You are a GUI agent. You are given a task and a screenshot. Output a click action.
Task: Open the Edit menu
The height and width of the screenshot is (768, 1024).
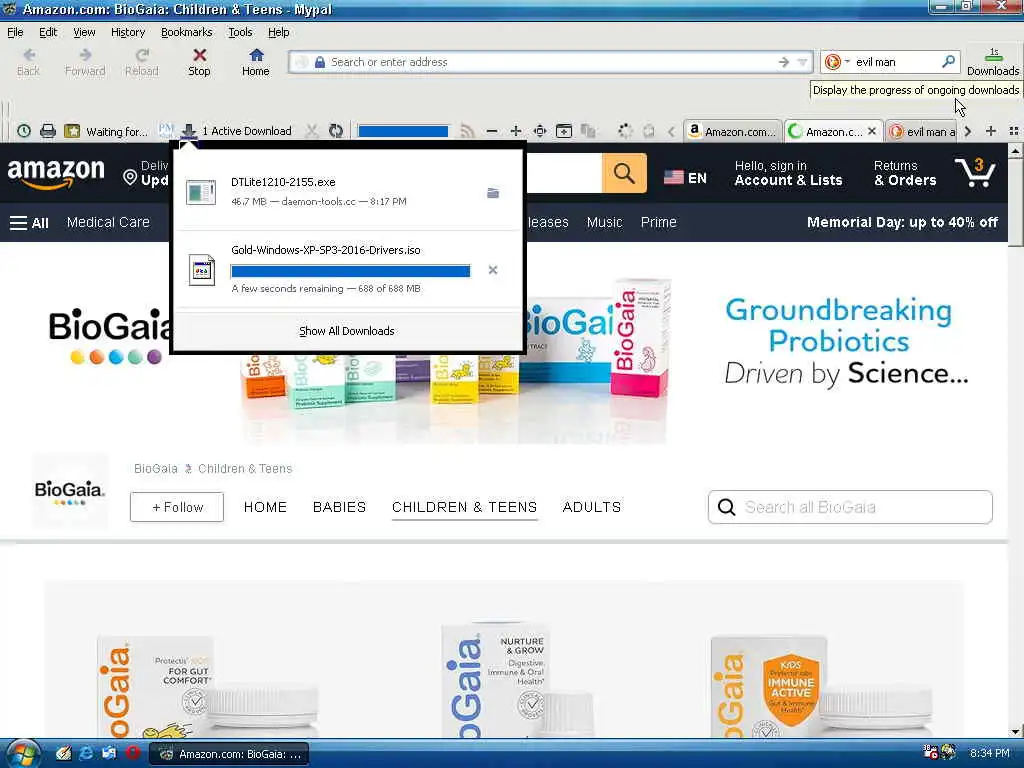point(48,32)
